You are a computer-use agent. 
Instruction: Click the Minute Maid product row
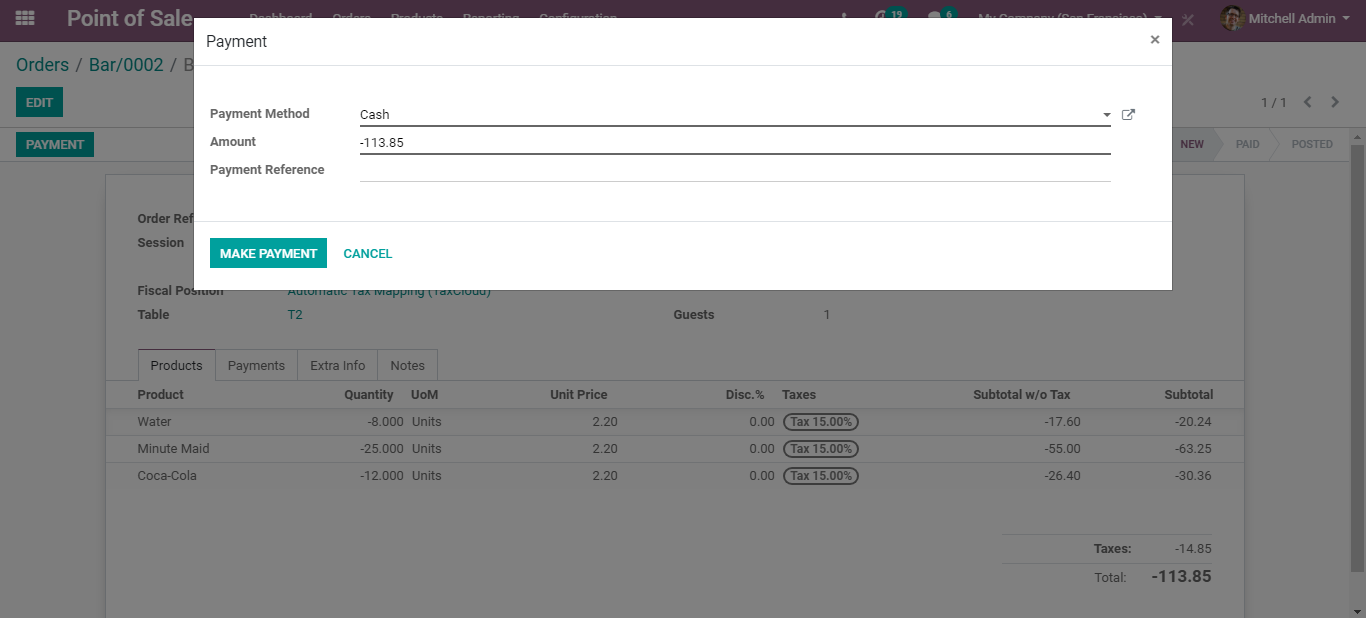coord(675,449)
